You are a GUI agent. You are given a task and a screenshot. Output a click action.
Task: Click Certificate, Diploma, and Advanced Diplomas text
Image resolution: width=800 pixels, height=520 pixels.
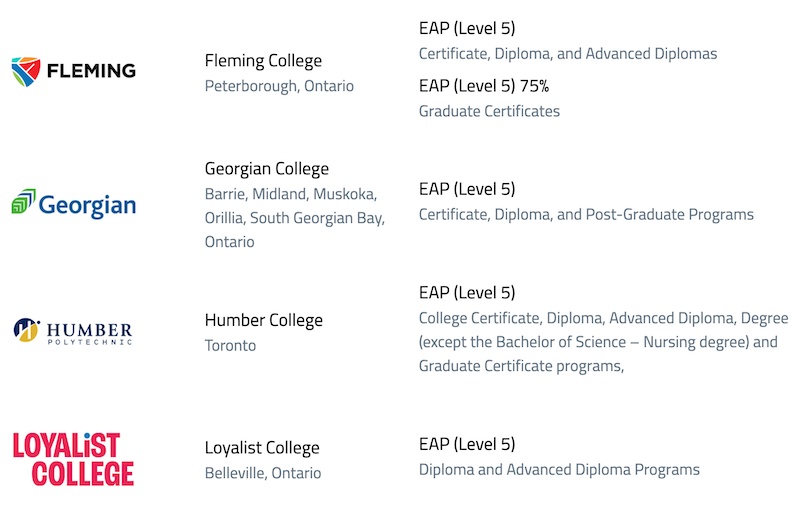[568, 54]
